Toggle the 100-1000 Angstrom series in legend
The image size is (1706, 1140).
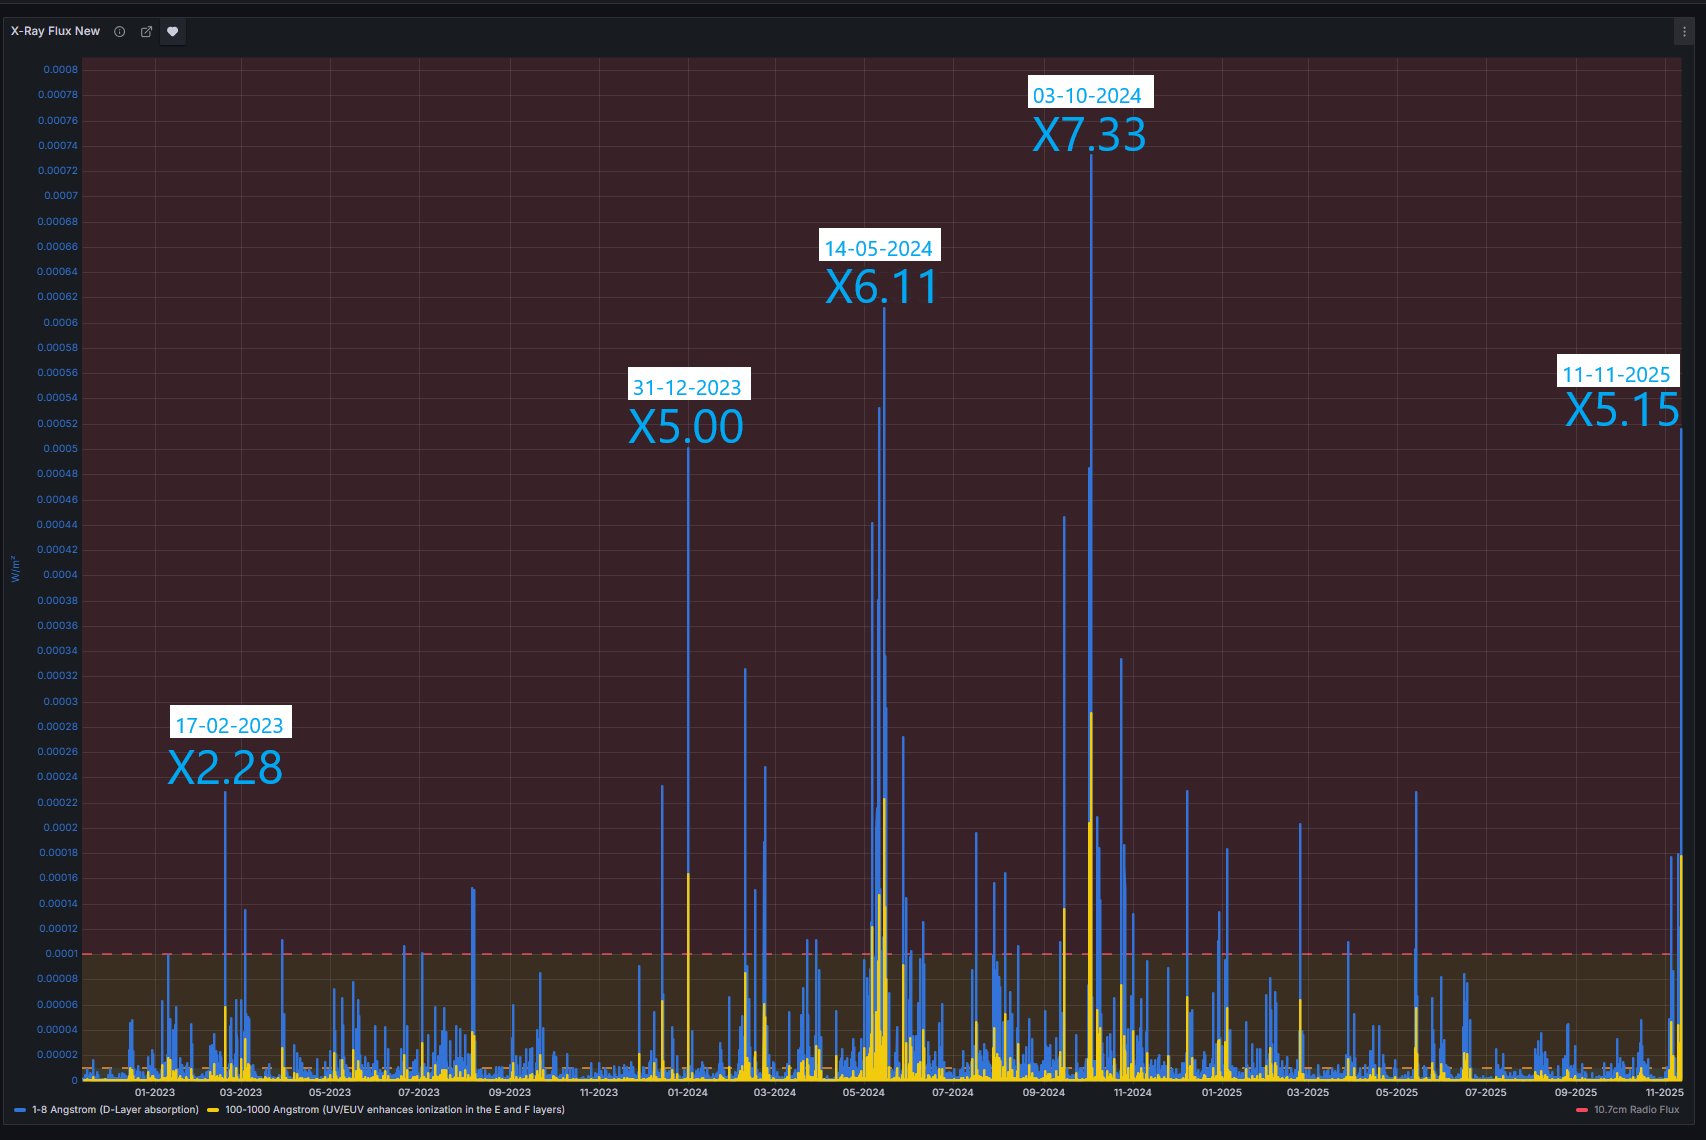(394, 1110)
